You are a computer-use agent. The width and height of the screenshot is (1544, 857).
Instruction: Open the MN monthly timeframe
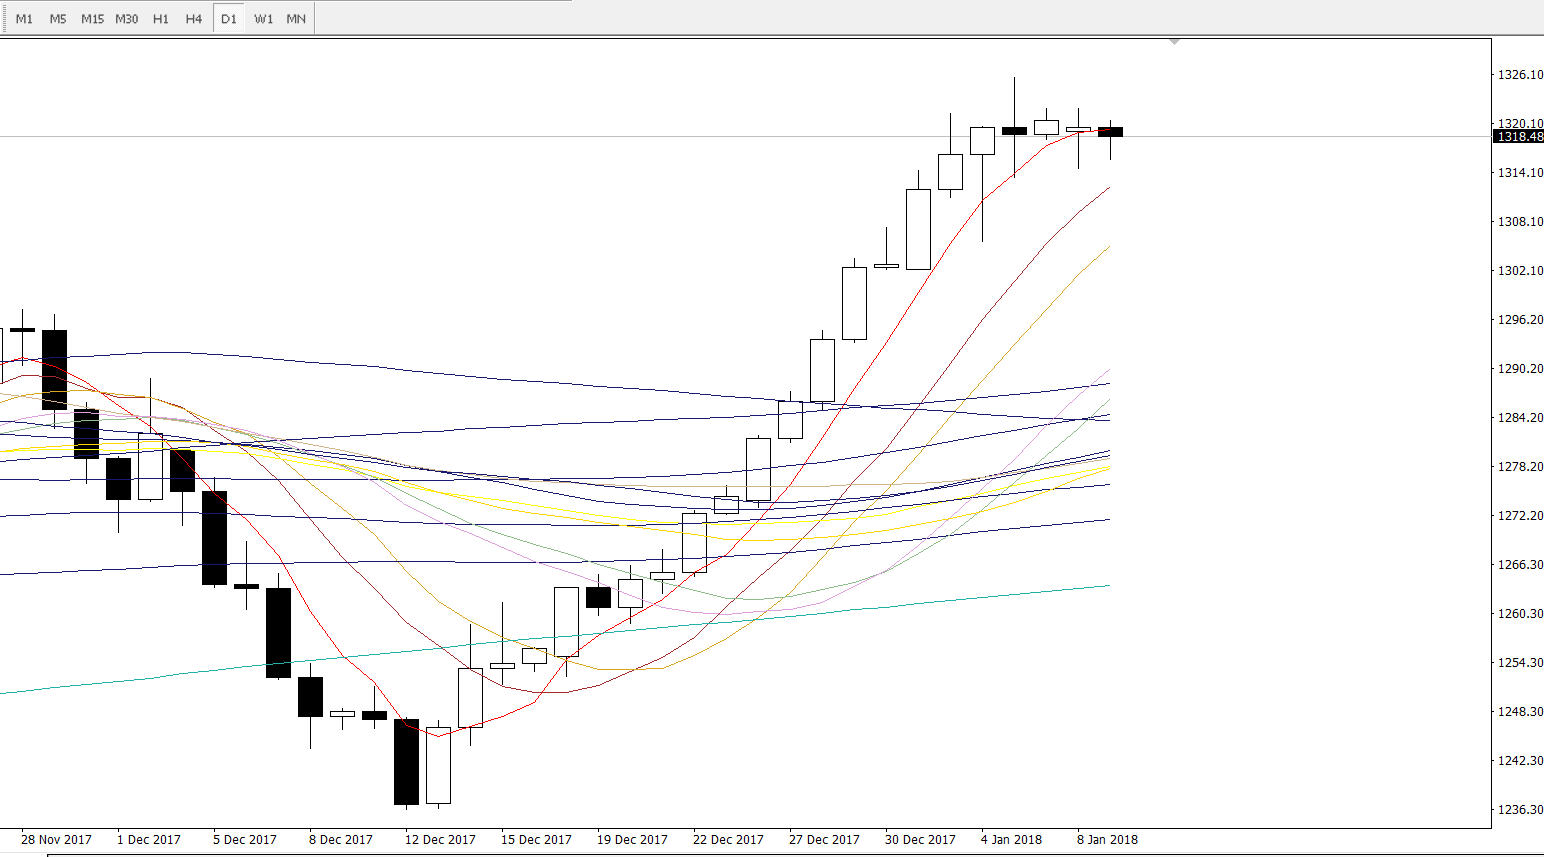click(x=296, y=19)
